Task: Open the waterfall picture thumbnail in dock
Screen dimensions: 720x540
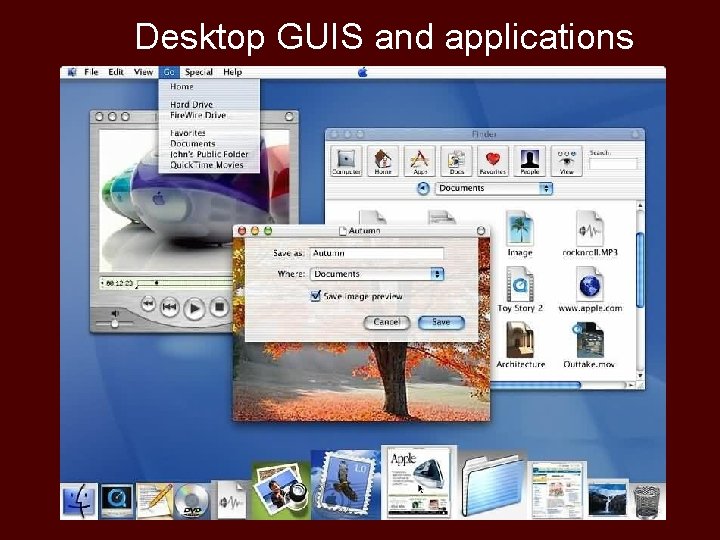Action: [608, 499]
